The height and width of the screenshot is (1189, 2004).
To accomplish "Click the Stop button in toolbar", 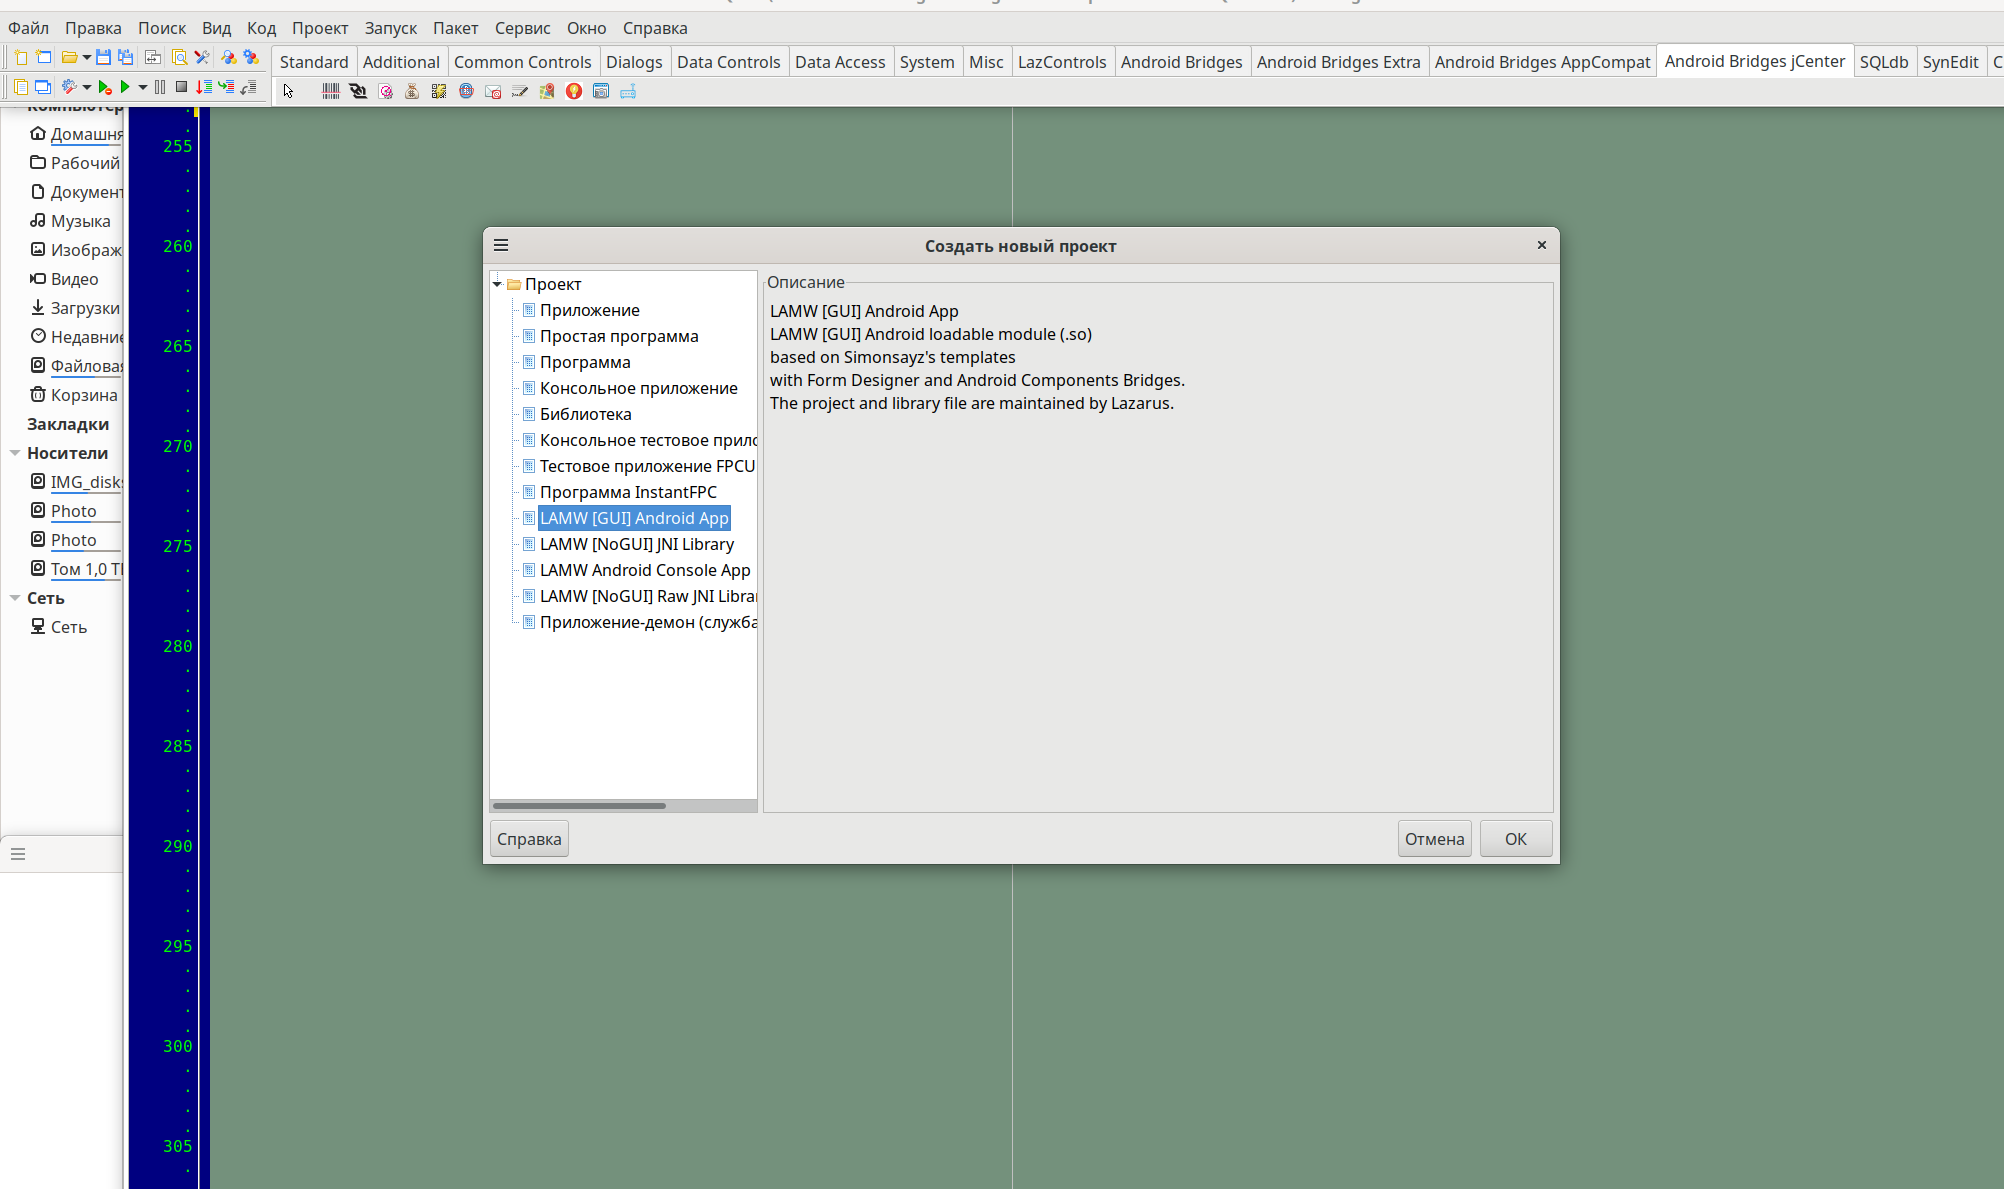I will point(178,92).
